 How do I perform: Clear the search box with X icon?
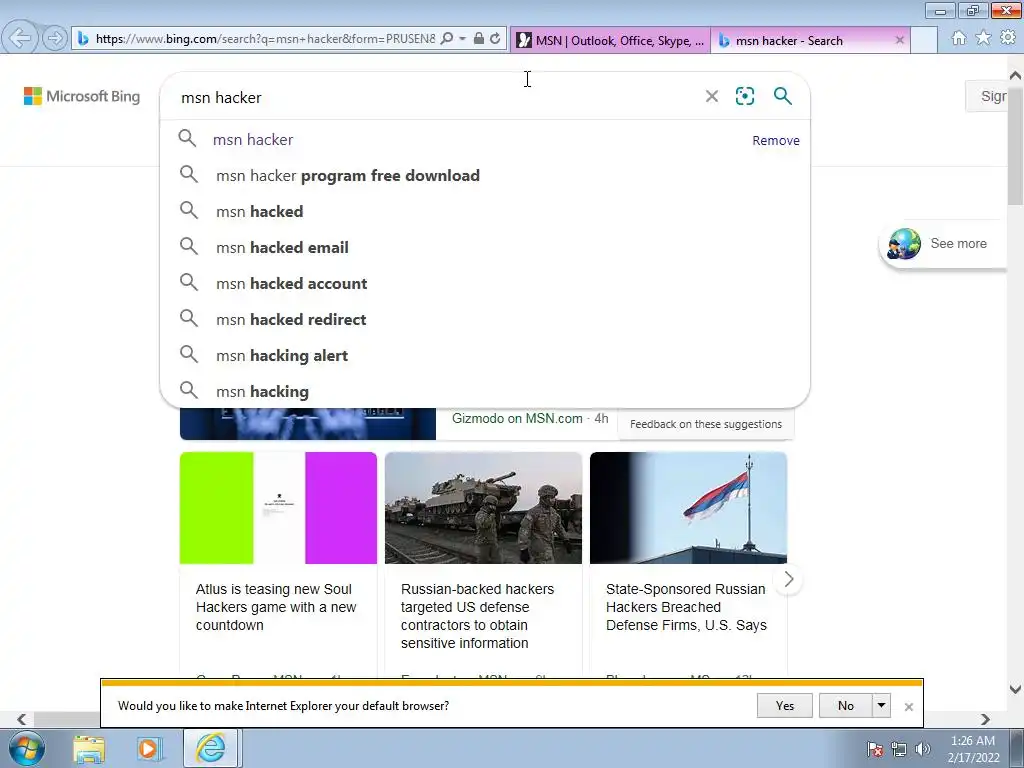point(712,97)
